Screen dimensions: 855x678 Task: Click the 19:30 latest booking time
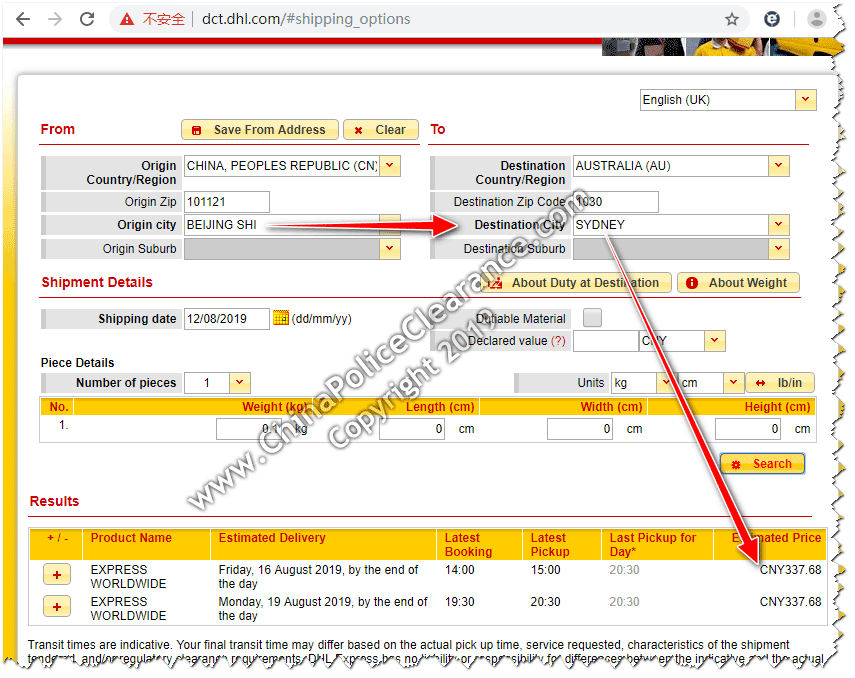pyautogui.click(x=460, y=602)
